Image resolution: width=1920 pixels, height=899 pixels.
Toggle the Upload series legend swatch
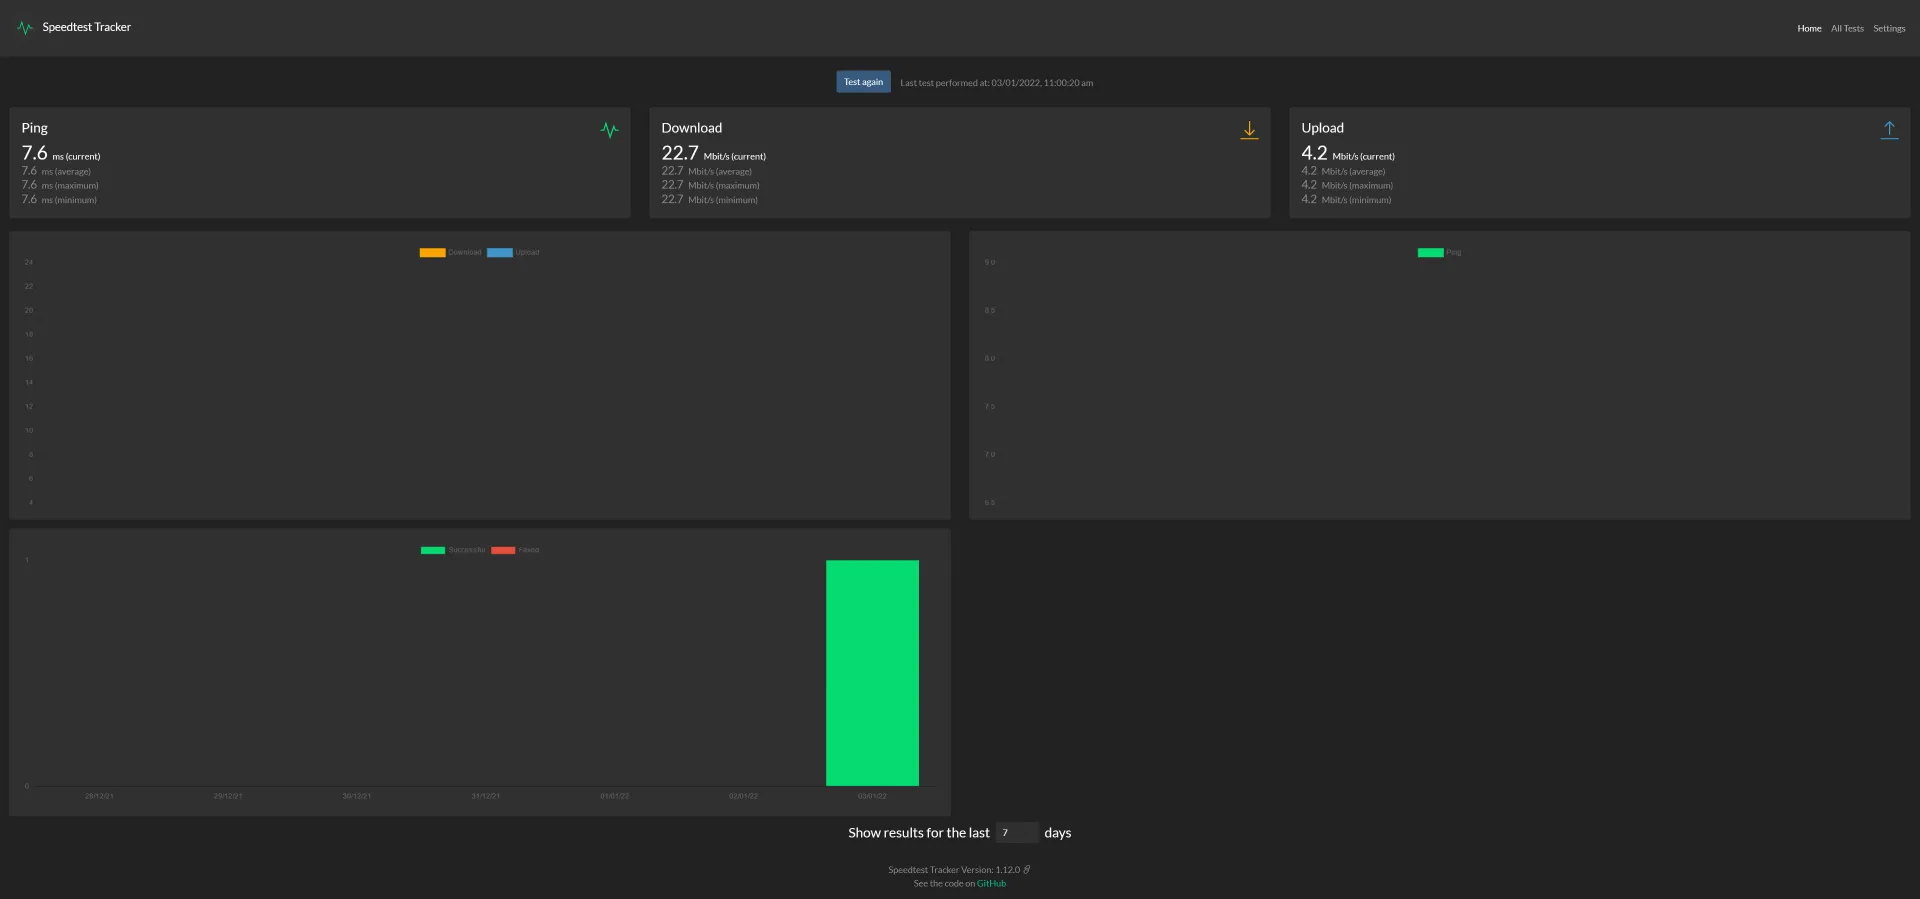(x=499, y=252)
